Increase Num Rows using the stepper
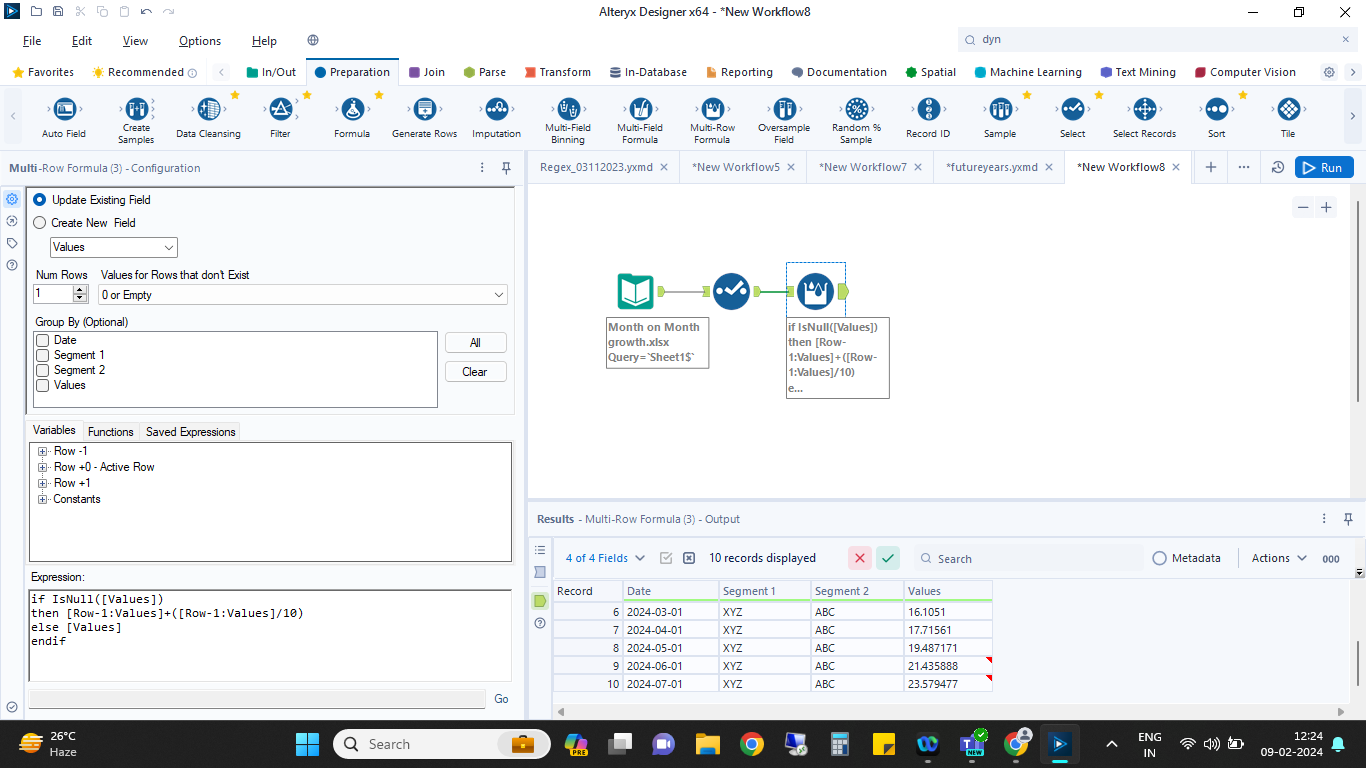 click(81, 290)
